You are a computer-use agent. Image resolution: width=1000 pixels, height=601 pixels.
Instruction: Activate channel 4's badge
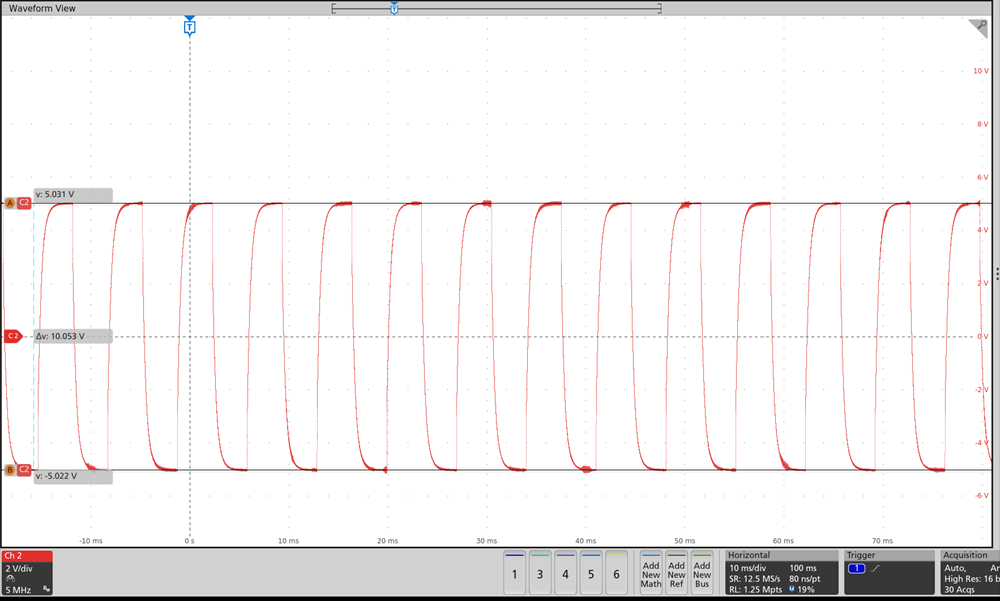564,574
